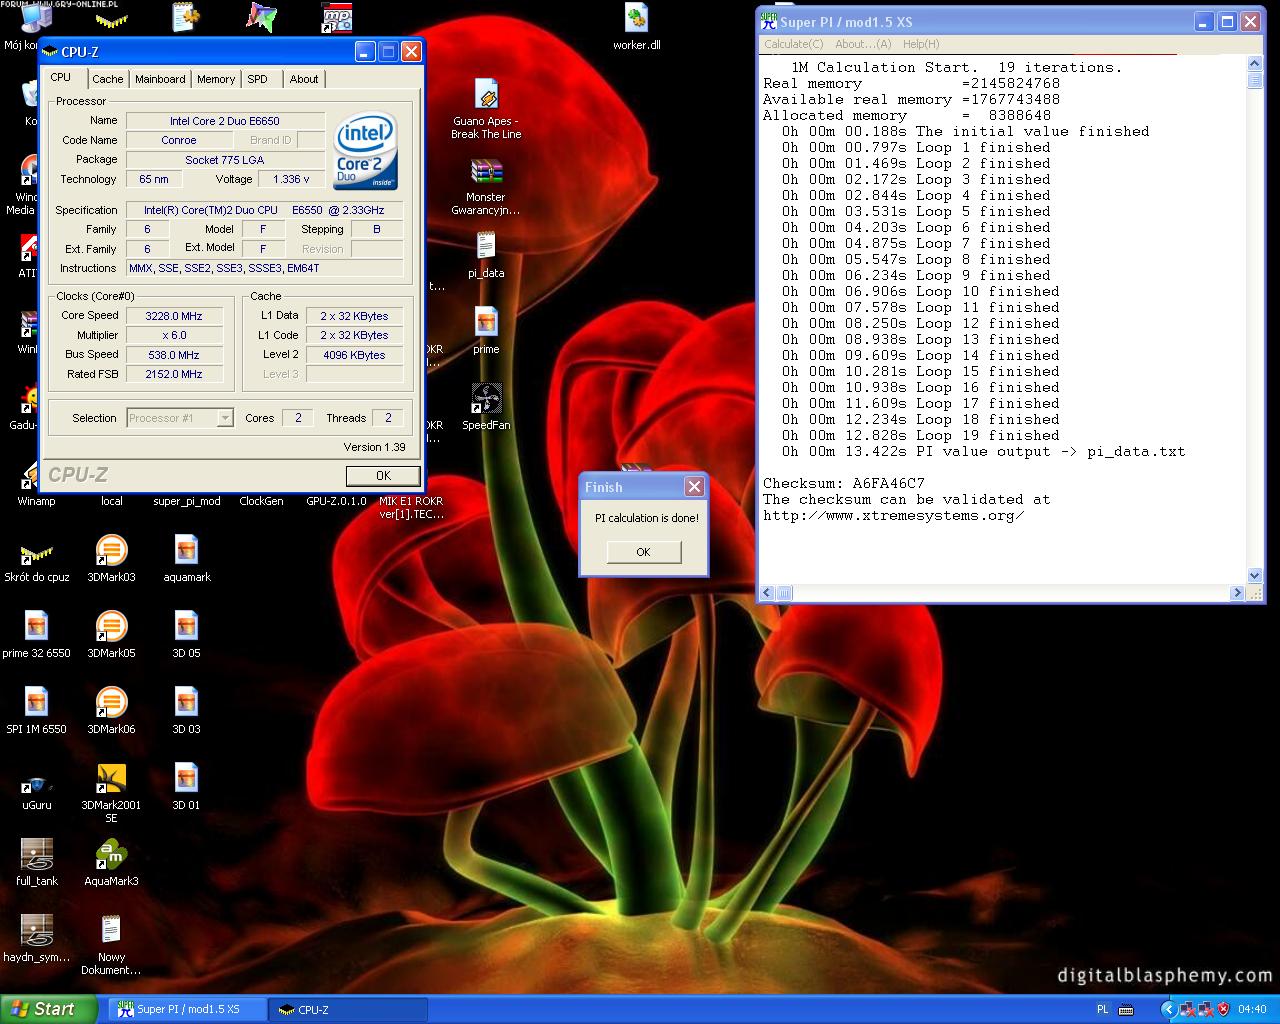Switch to the SPD tab in CPU-Z
This screenshot has width=1280, height=1024.
[x=258, y=79]
